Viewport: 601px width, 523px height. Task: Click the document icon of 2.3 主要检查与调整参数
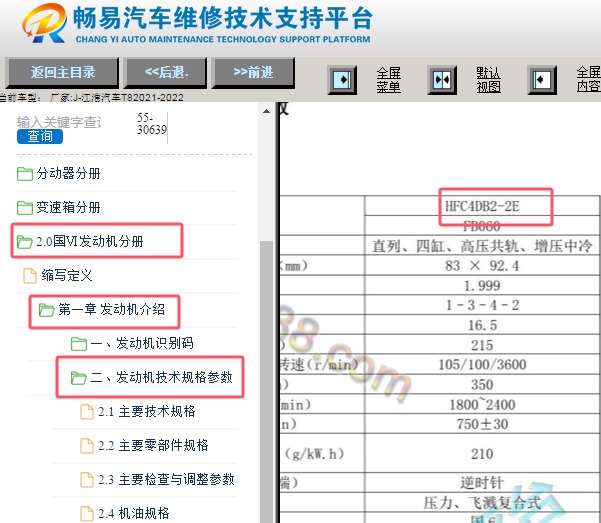point(87,480)
